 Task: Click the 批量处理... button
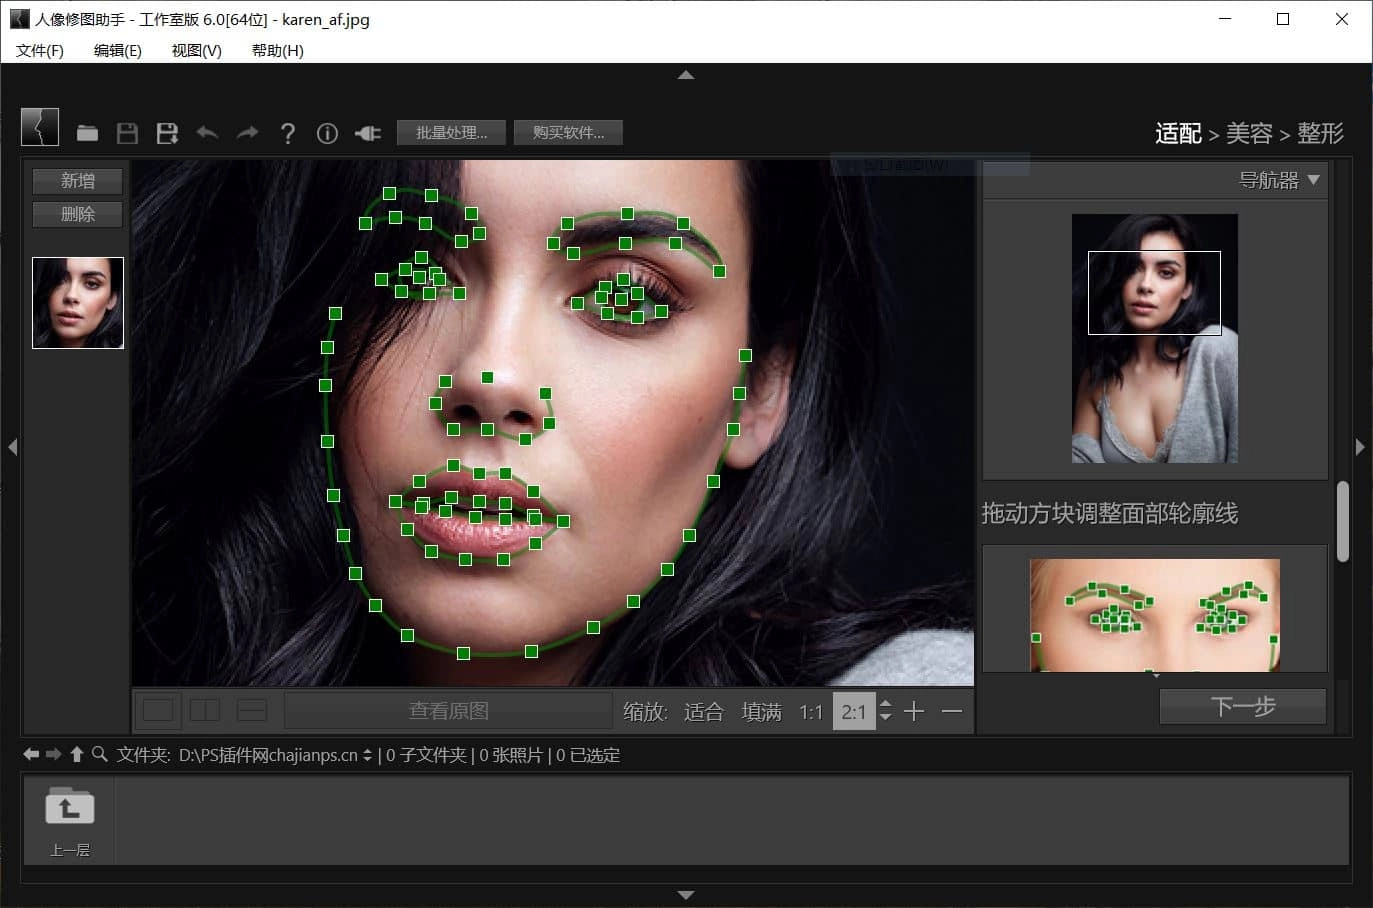pyautogui.click(x=451, y=132)
